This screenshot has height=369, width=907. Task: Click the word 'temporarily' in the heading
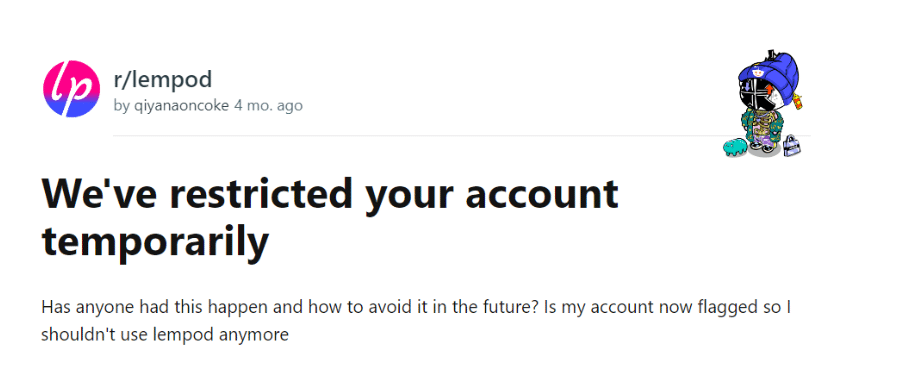(x=155, y=242)
